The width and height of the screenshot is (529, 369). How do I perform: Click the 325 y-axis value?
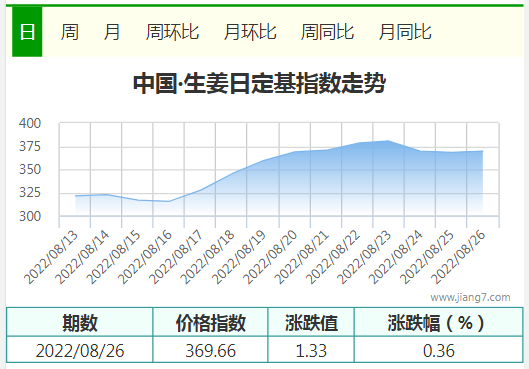tap(30, 193)
